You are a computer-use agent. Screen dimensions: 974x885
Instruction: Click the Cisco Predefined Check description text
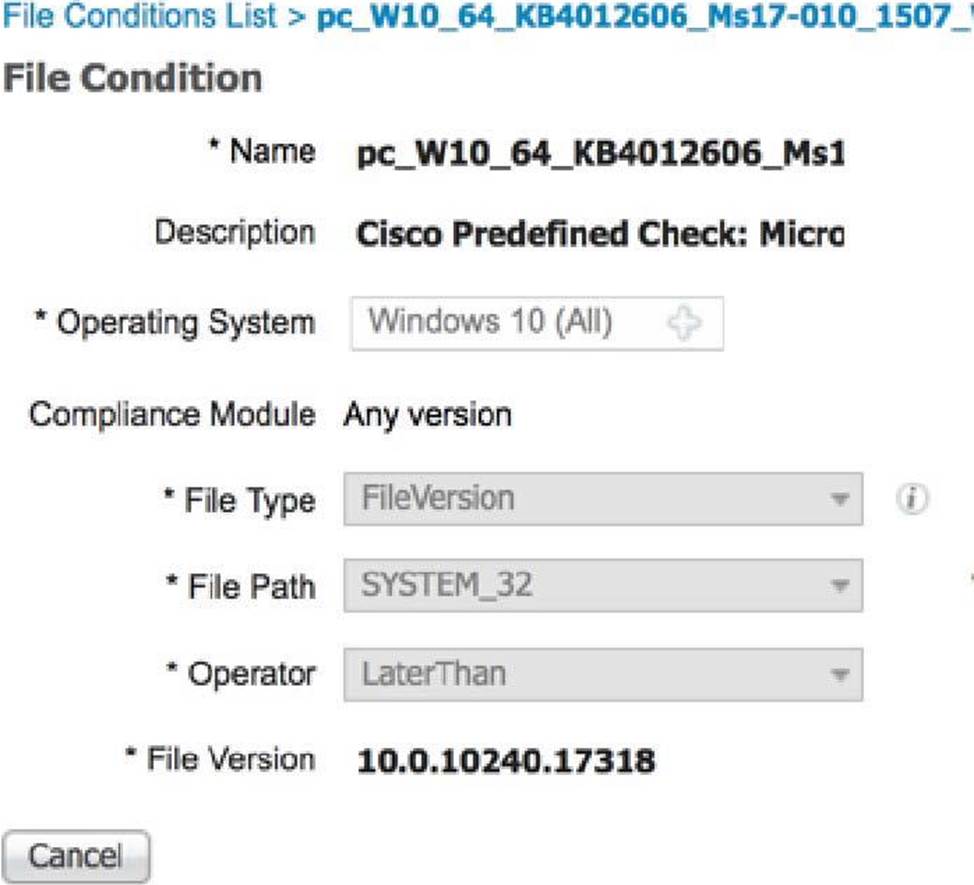600,236
